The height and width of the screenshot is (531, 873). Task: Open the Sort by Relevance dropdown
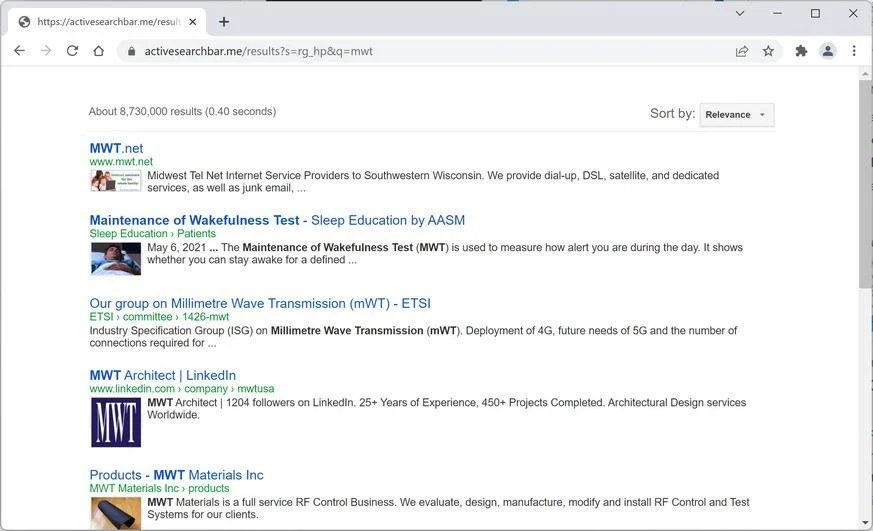tap(737, 115)
